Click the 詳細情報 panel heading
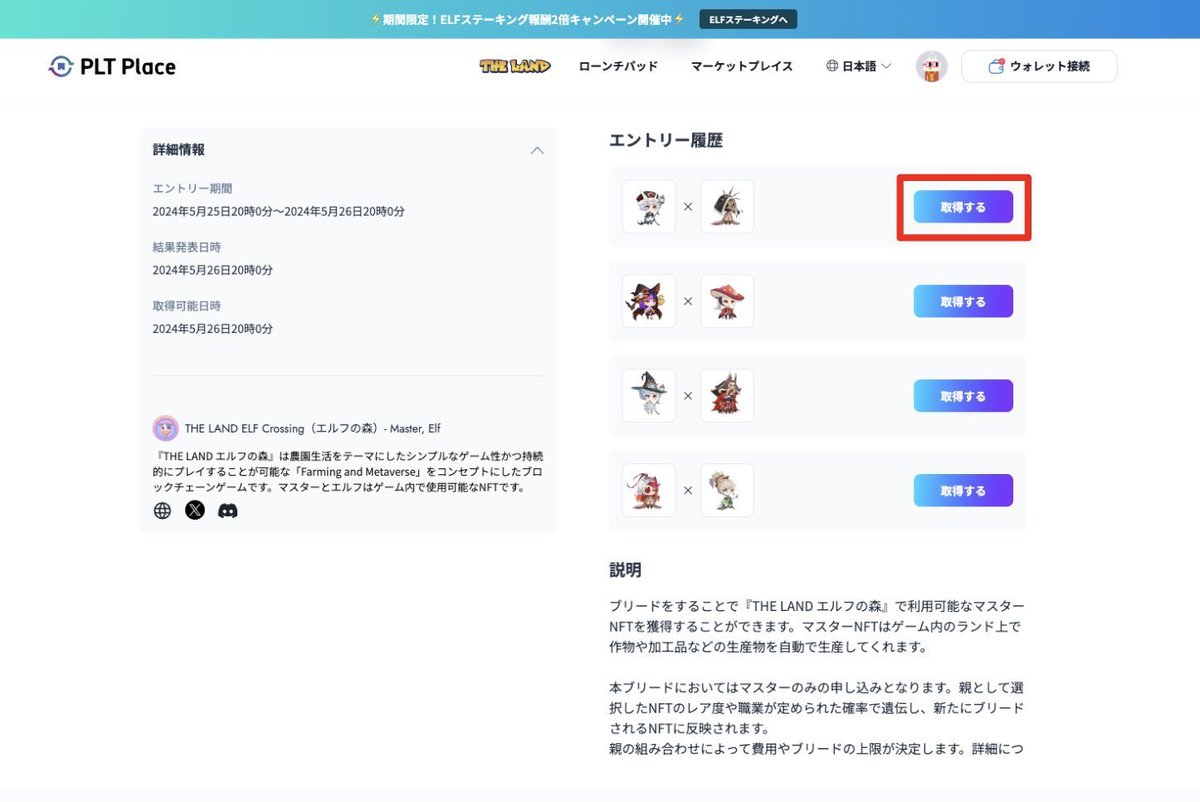Screen dimensions: 1200x802 (x=179, y=149)
